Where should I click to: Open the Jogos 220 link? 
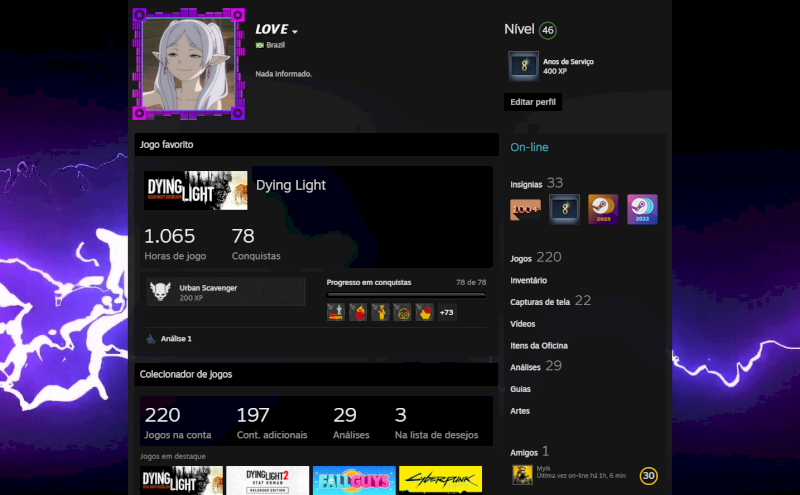[x=536, y=258]
